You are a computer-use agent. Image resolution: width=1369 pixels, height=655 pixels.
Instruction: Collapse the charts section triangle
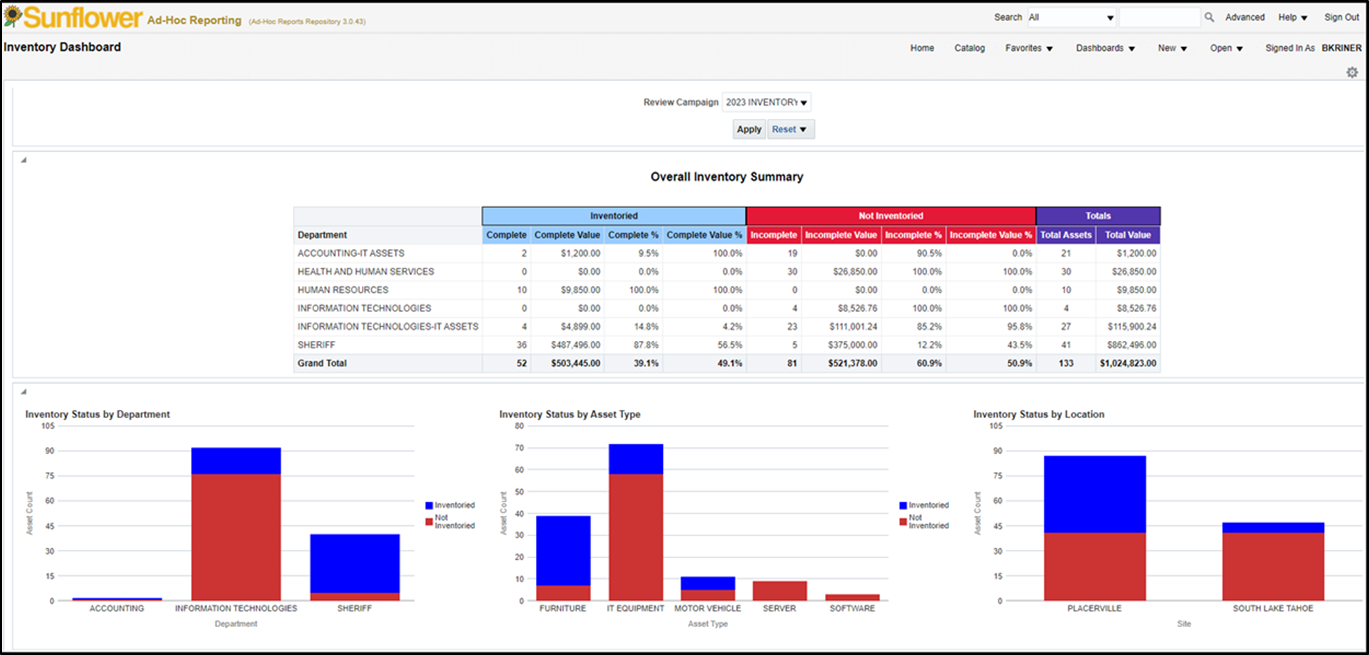(23, 392)
